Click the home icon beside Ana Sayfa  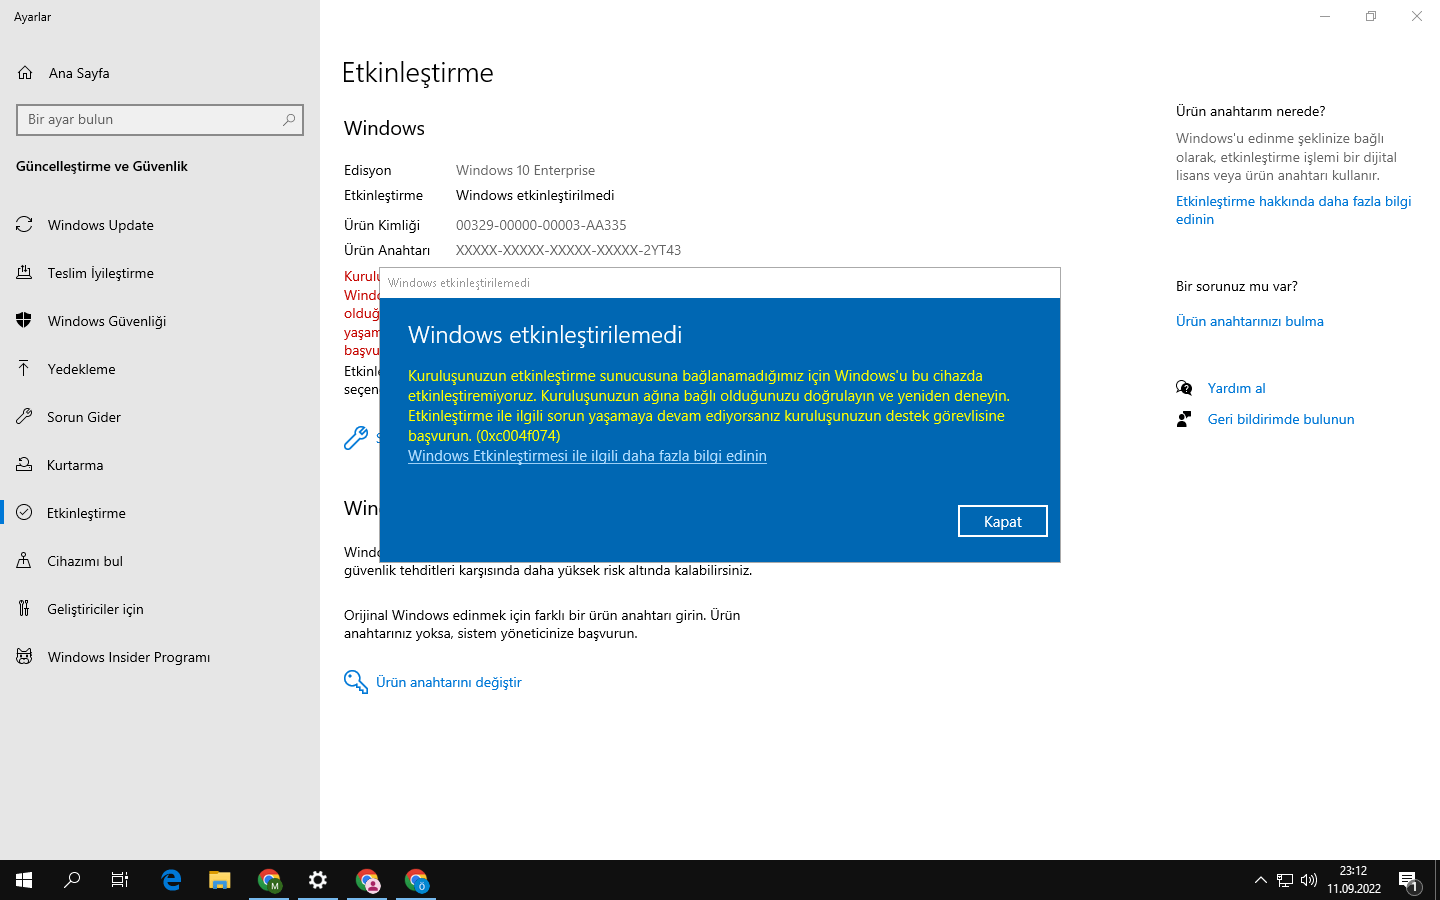(25, 73)
